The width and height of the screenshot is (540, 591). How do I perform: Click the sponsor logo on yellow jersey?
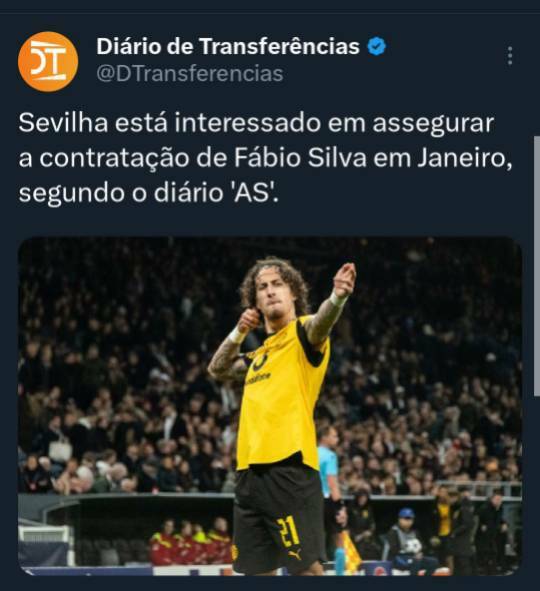coord(259,377)
